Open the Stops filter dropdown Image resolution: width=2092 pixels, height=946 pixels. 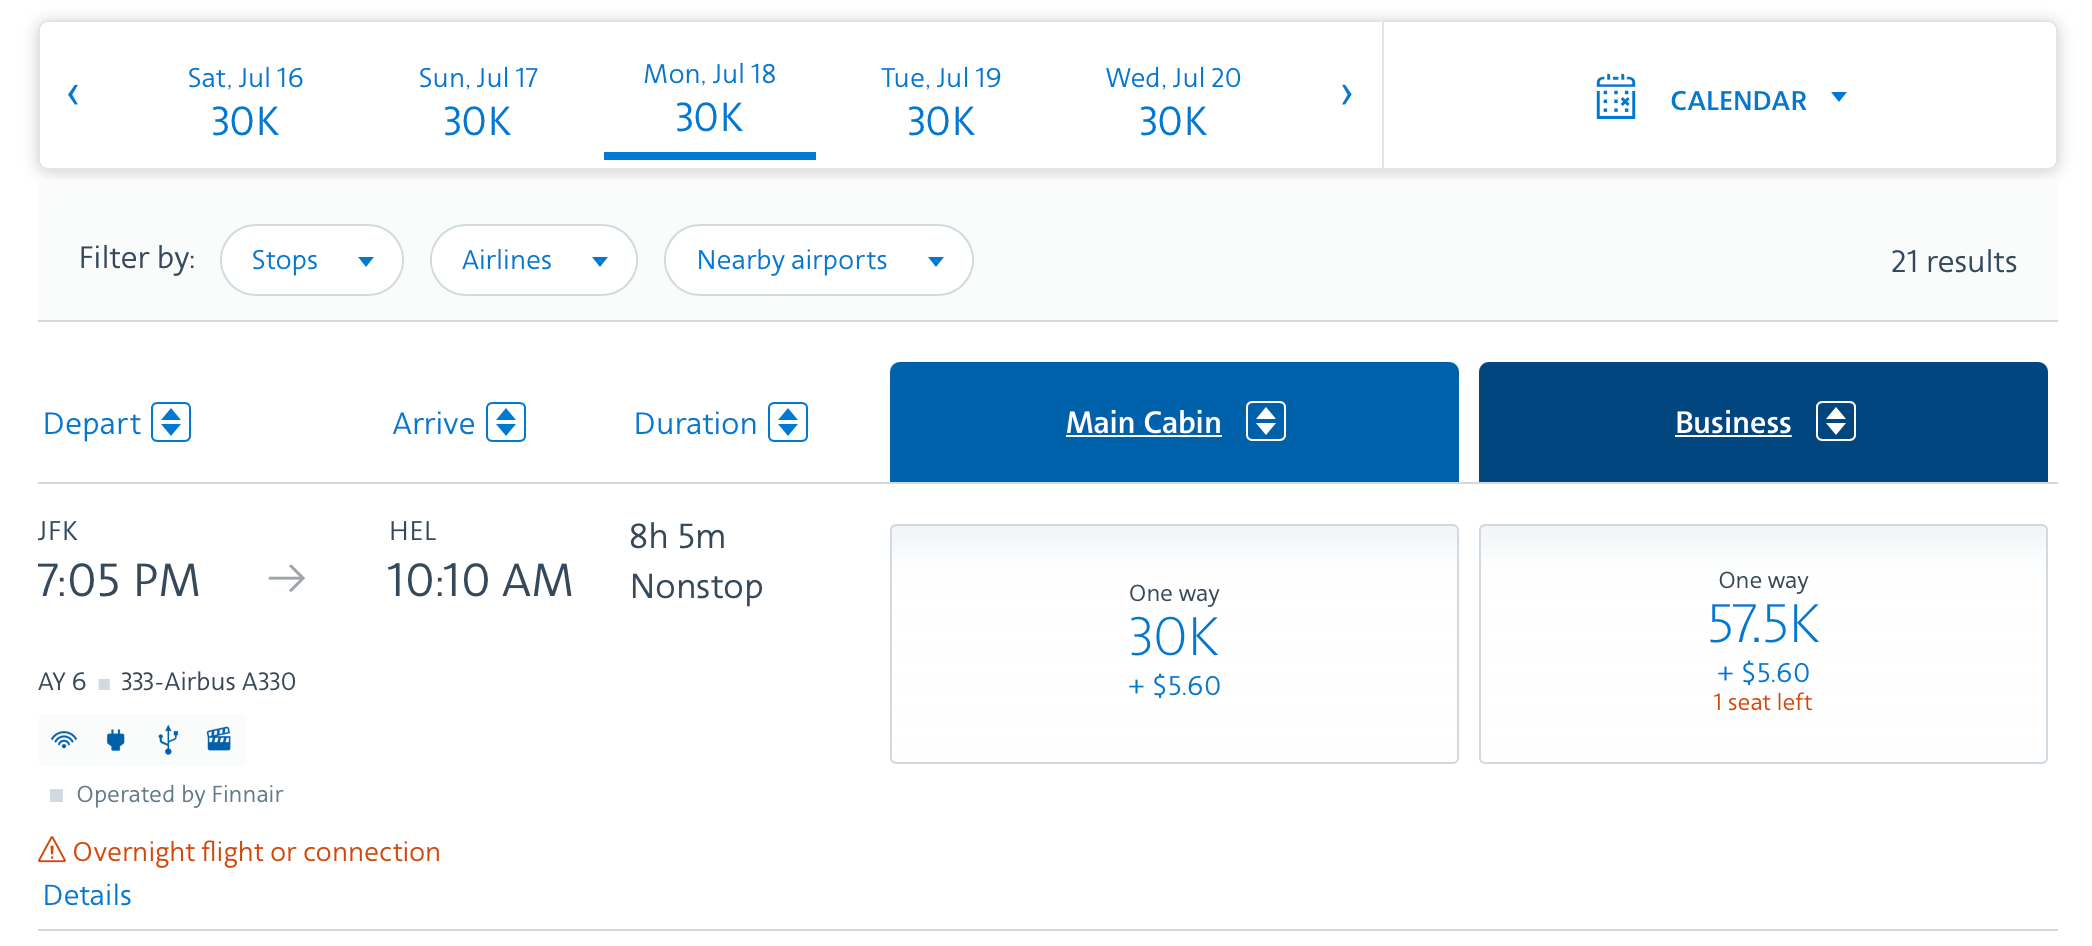point(311,260)
